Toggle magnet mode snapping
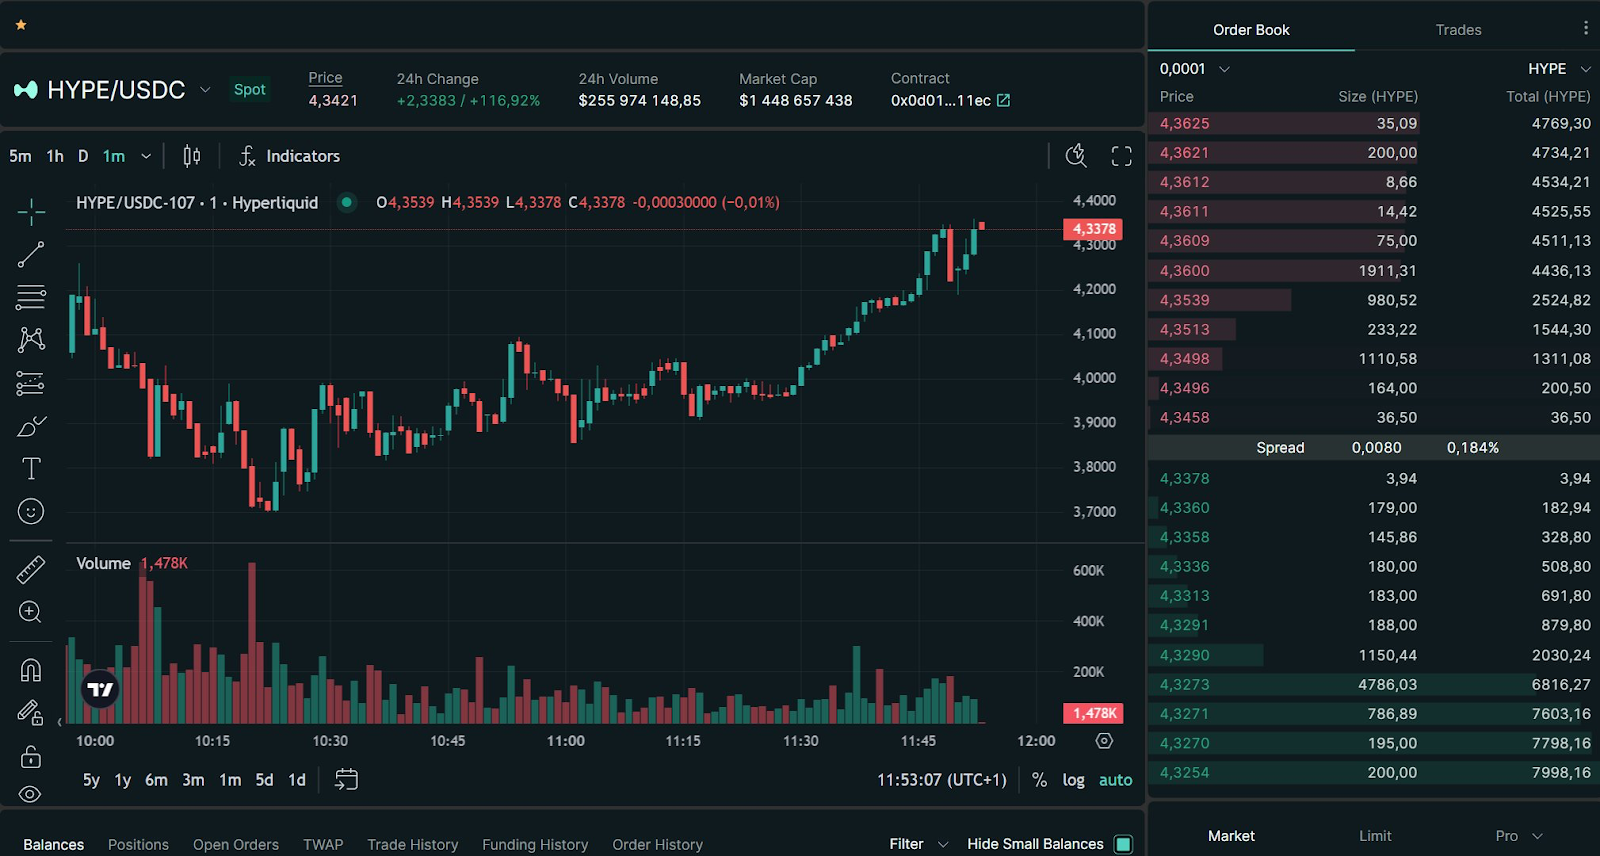Screen dimensions: 1600x856 click(31, 670)
